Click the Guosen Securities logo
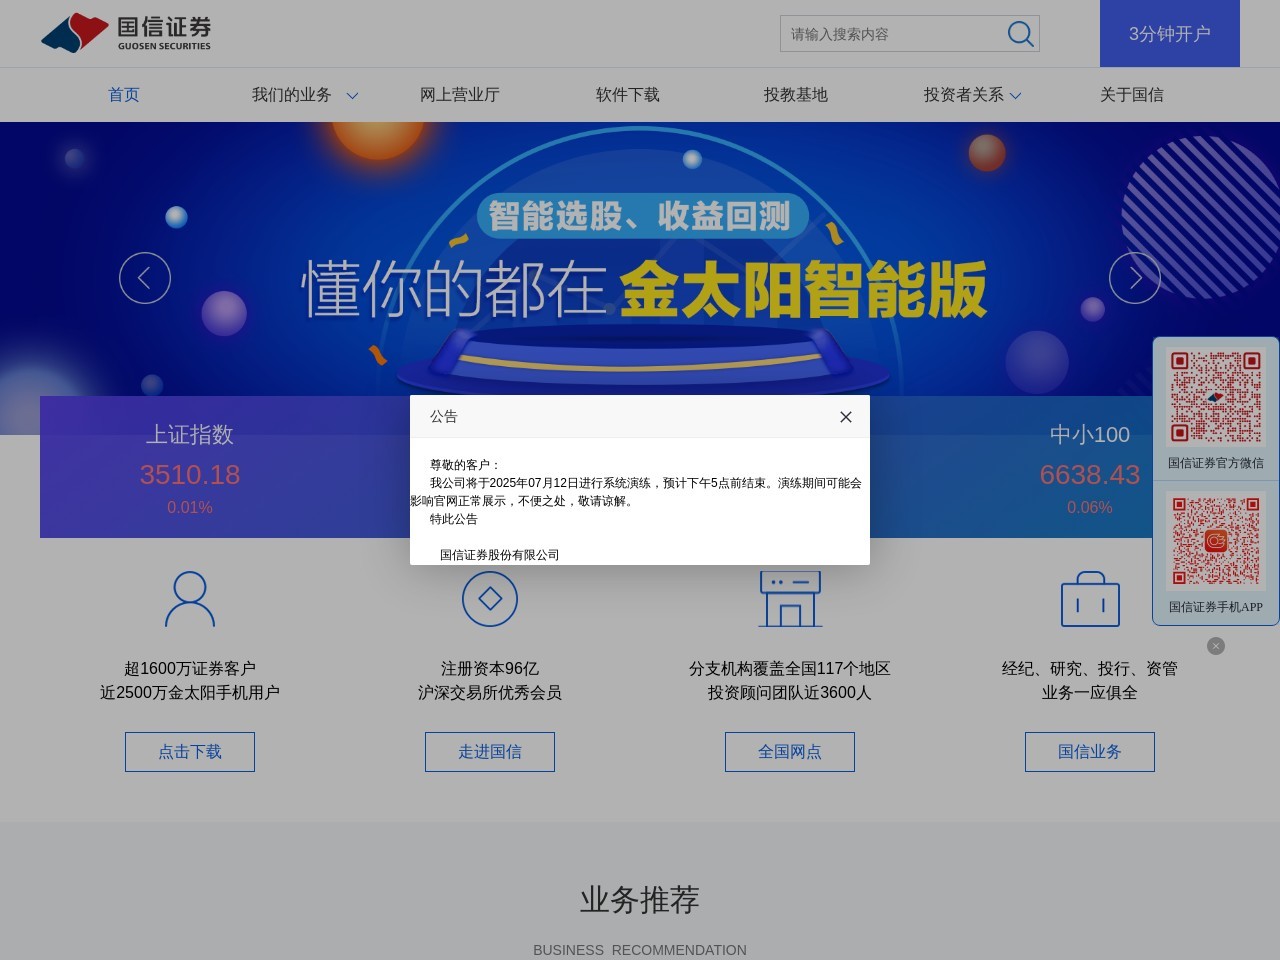The width and height of the screenshot is (1280, 960). 126,33
